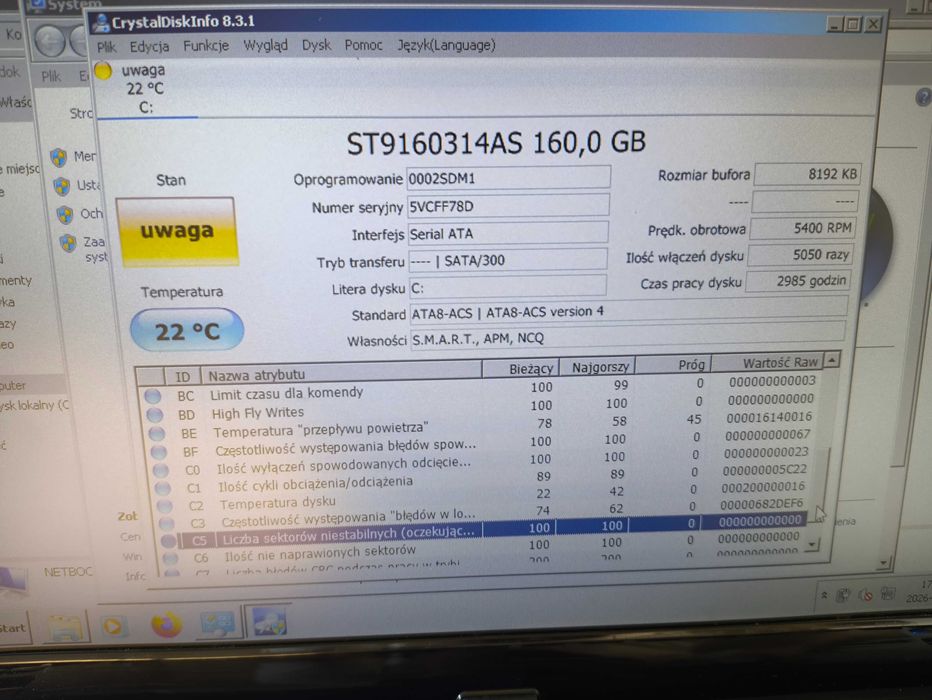Click the Własności field S.M.A.R.T., APM, NCQ
Image resolution: width=932 pixels, height=700 pixels.
pos(628,338)
